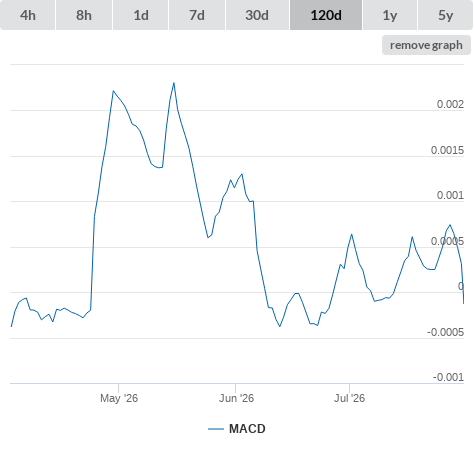Click the 0.0015 y-axis value label
This screenshot has width=474, height=455.
click(447, 150)
